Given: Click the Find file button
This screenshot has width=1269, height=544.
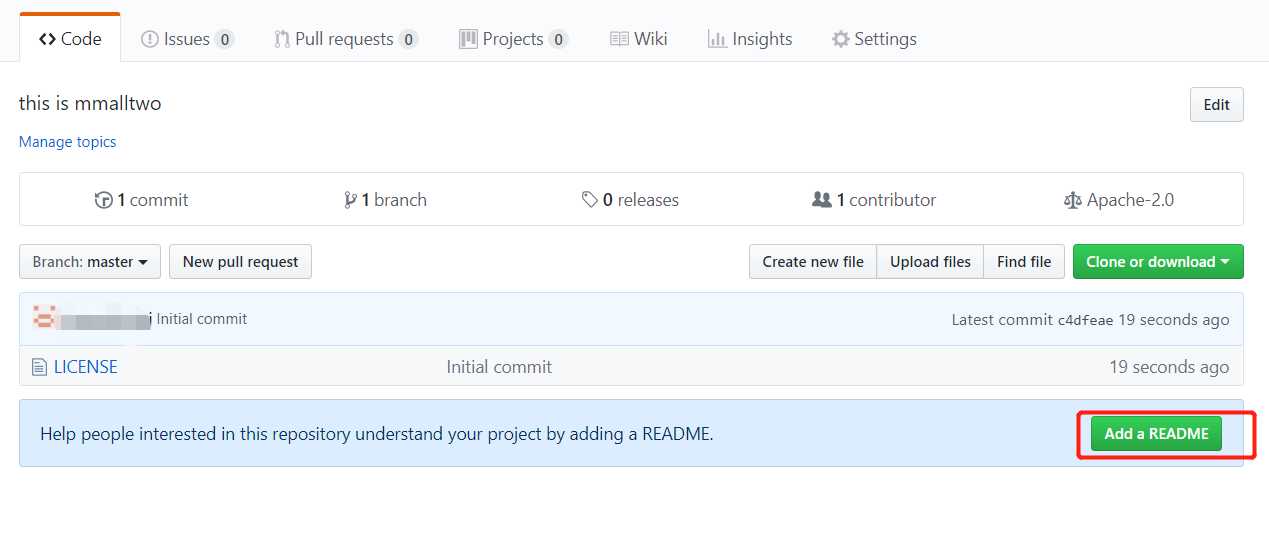Looking at the screenshot, I should tap(1024, 262).
